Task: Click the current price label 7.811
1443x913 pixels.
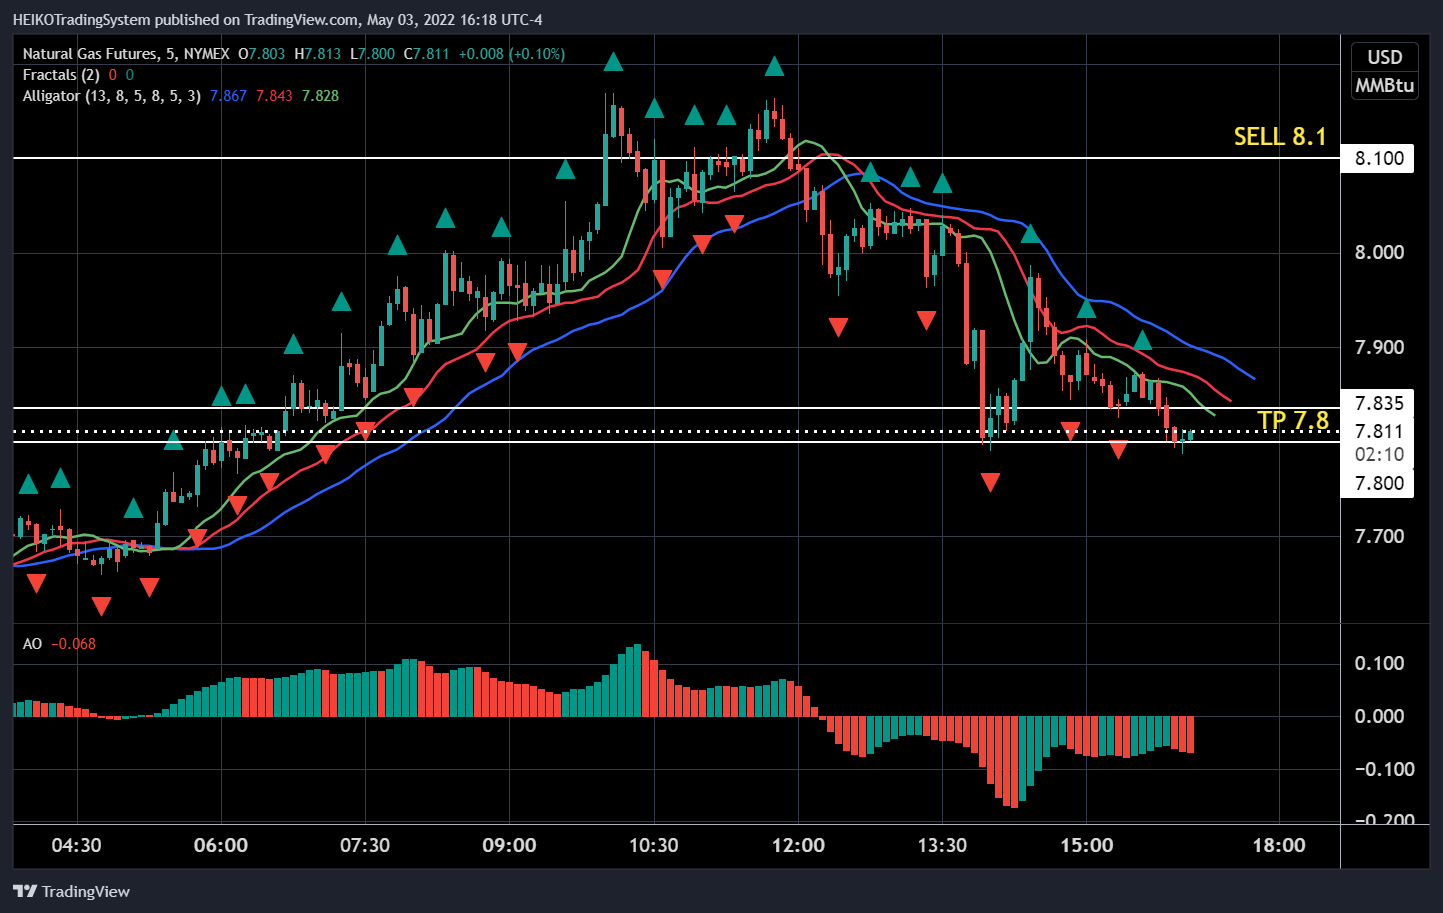Action: (x=1379, y=431)
